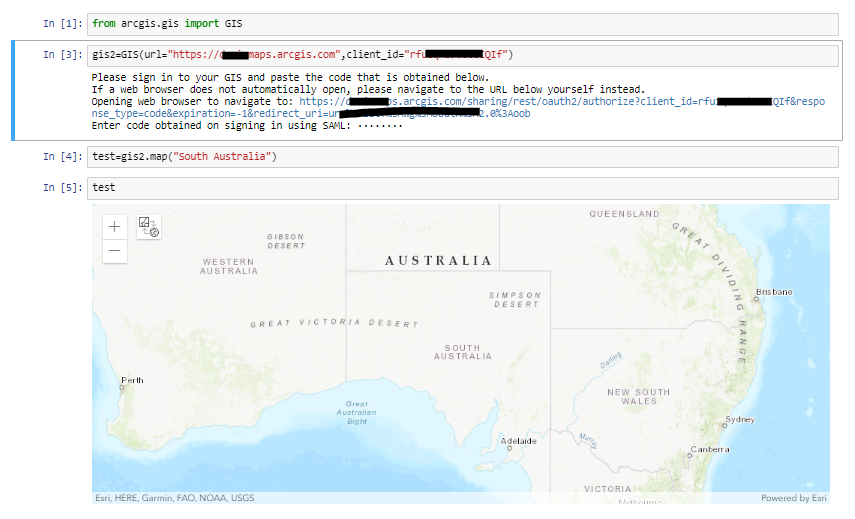Click the Murray river label
This screenshot has width=855, height=519.
tap(588, 440)
